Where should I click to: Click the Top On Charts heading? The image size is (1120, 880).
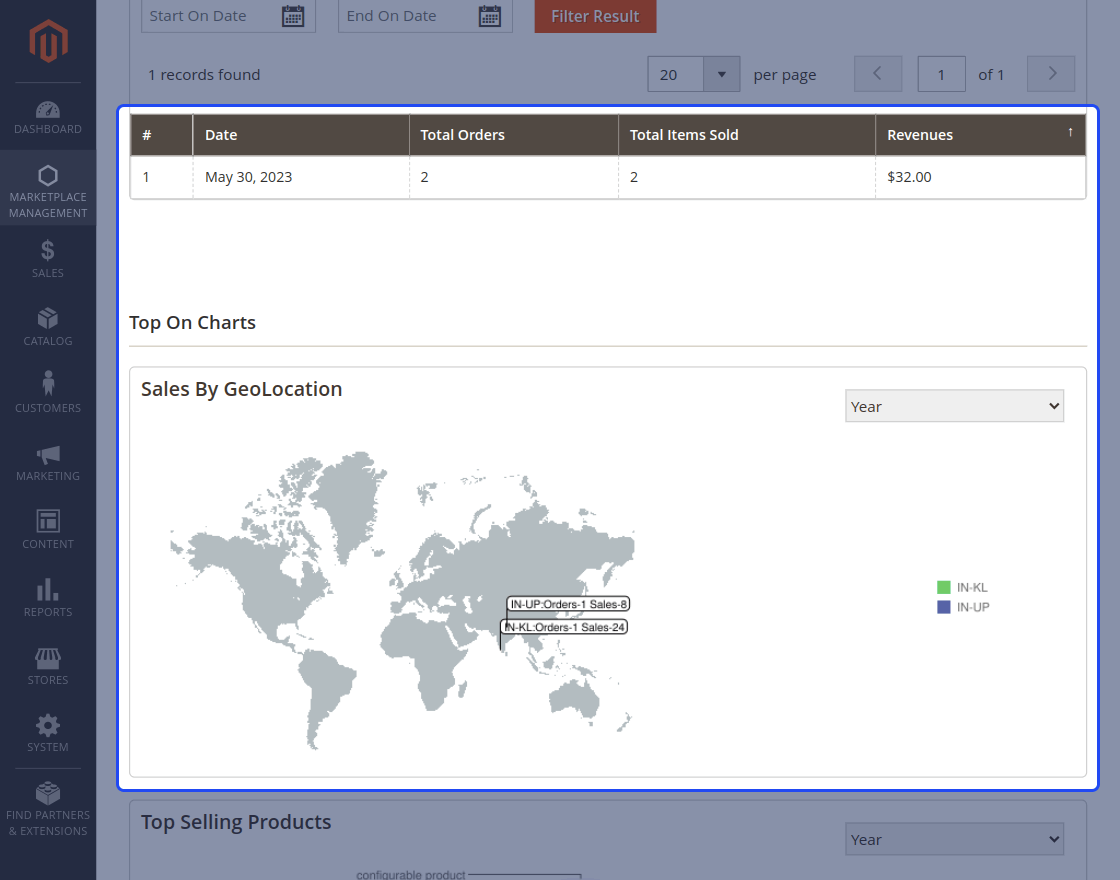coord(192,322)
